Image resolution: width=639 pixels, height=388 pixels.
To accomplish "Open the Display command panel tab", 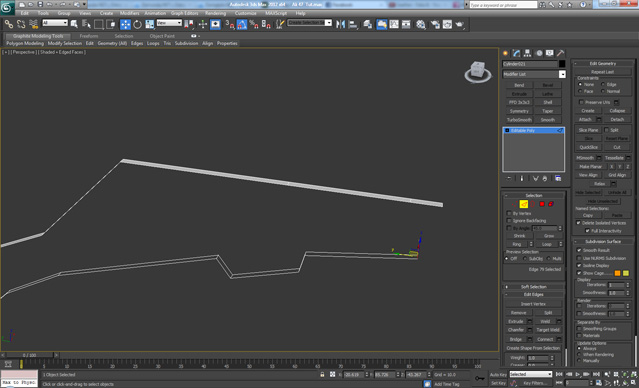I will coord(550,53).
